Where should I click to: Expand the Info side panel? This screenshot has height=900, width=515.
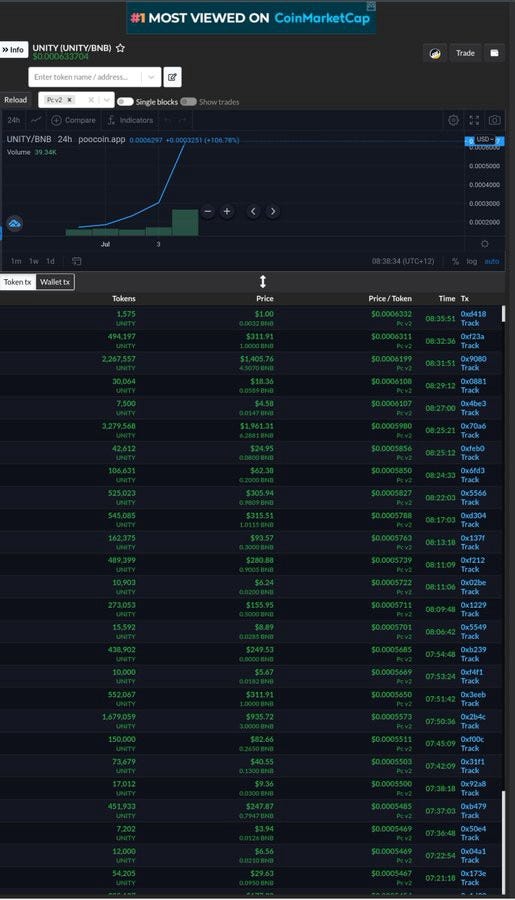click(x=13, y=50)
